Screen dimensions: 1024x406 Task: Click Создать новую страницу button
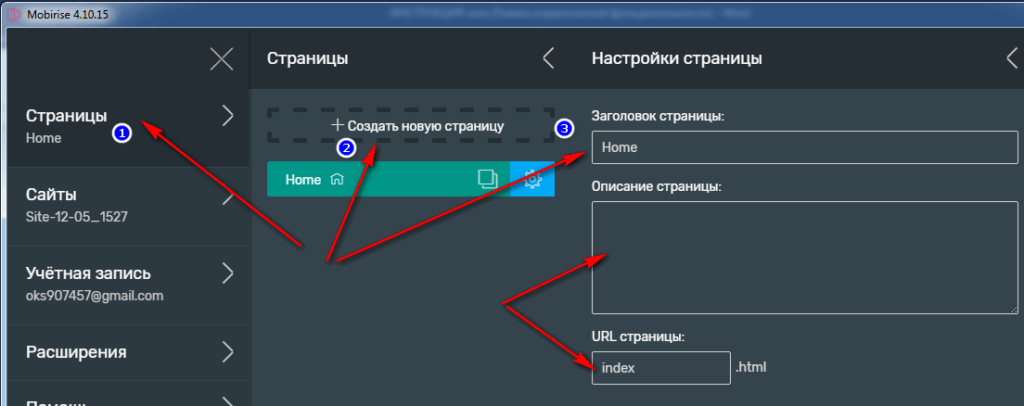411,125
